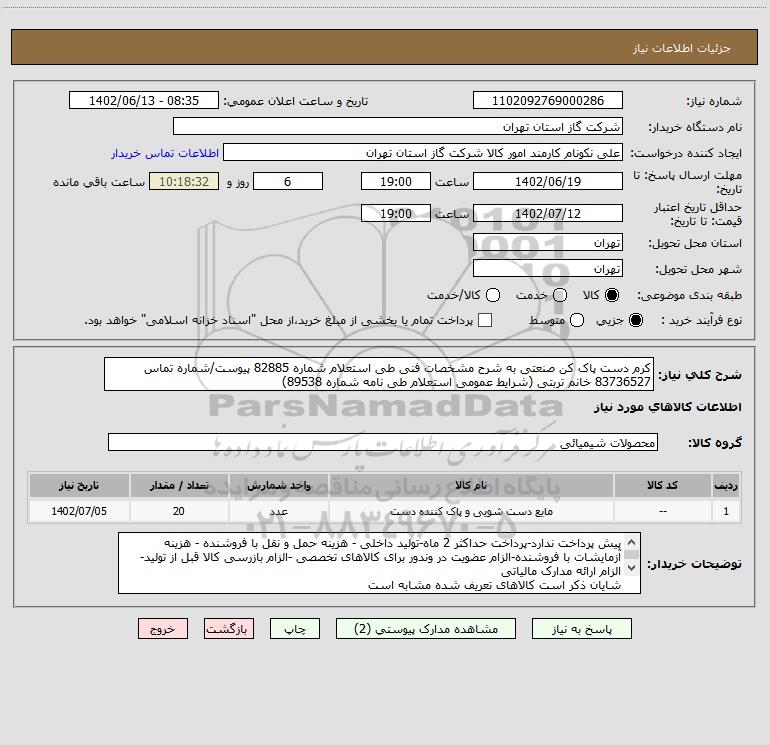
Task: Select the کالا radio button
Action: click(612, 295)
